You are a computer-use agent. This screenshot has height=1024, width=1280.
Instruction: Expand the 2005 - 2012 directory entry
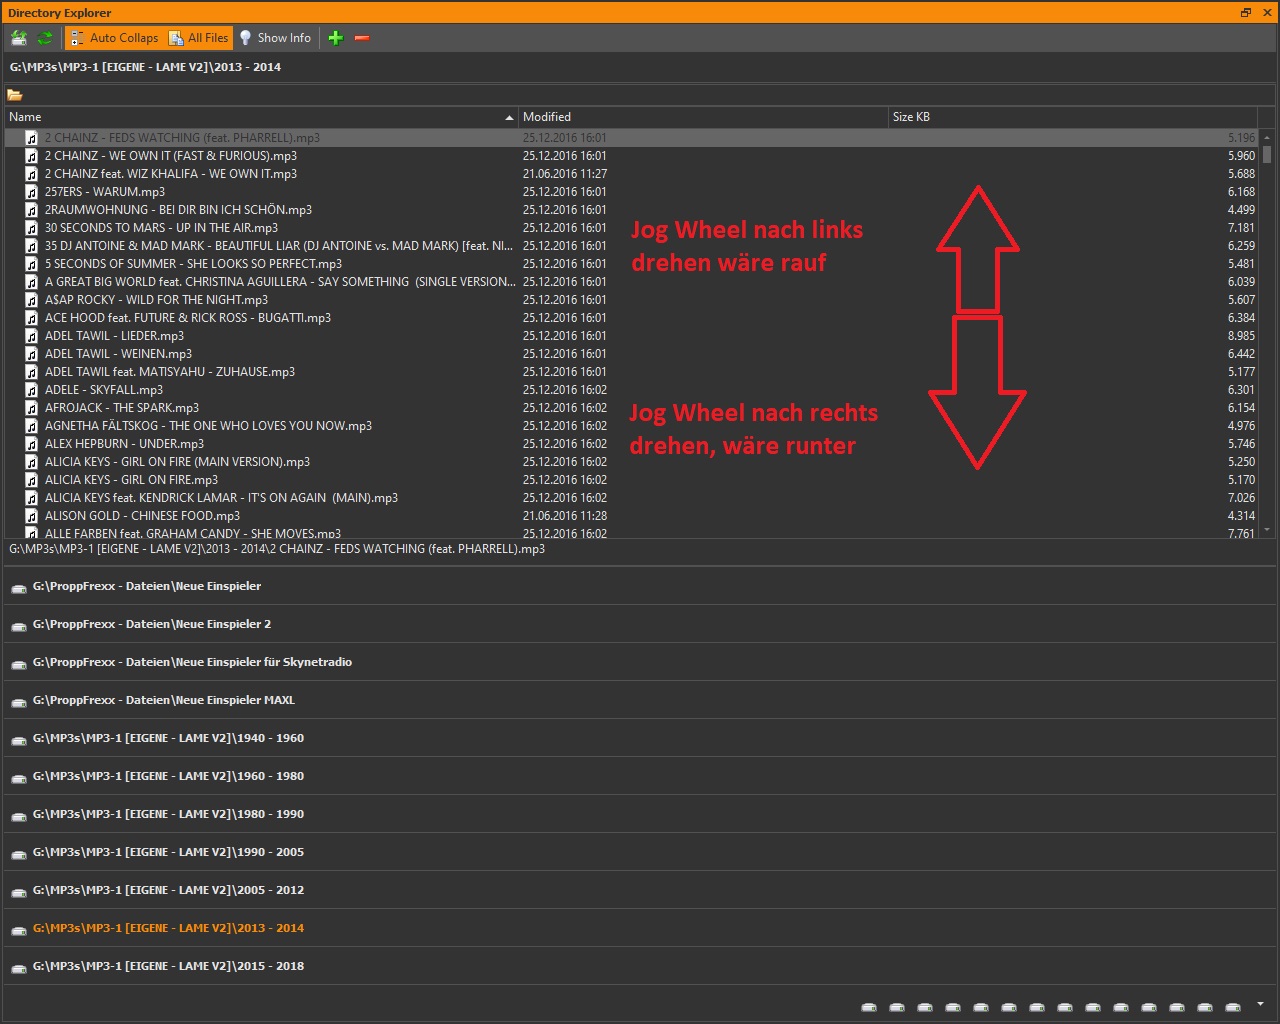tap(640, 891)
